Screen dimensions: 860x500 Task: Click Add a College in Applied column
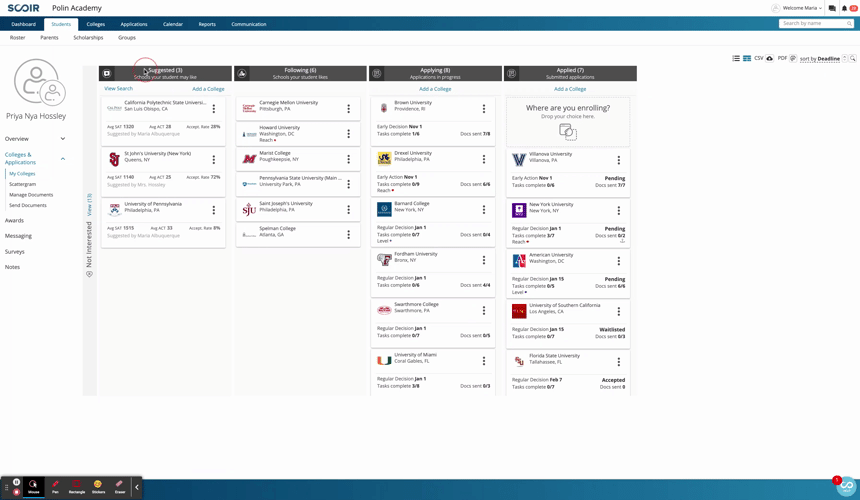(x=570, y=89)
